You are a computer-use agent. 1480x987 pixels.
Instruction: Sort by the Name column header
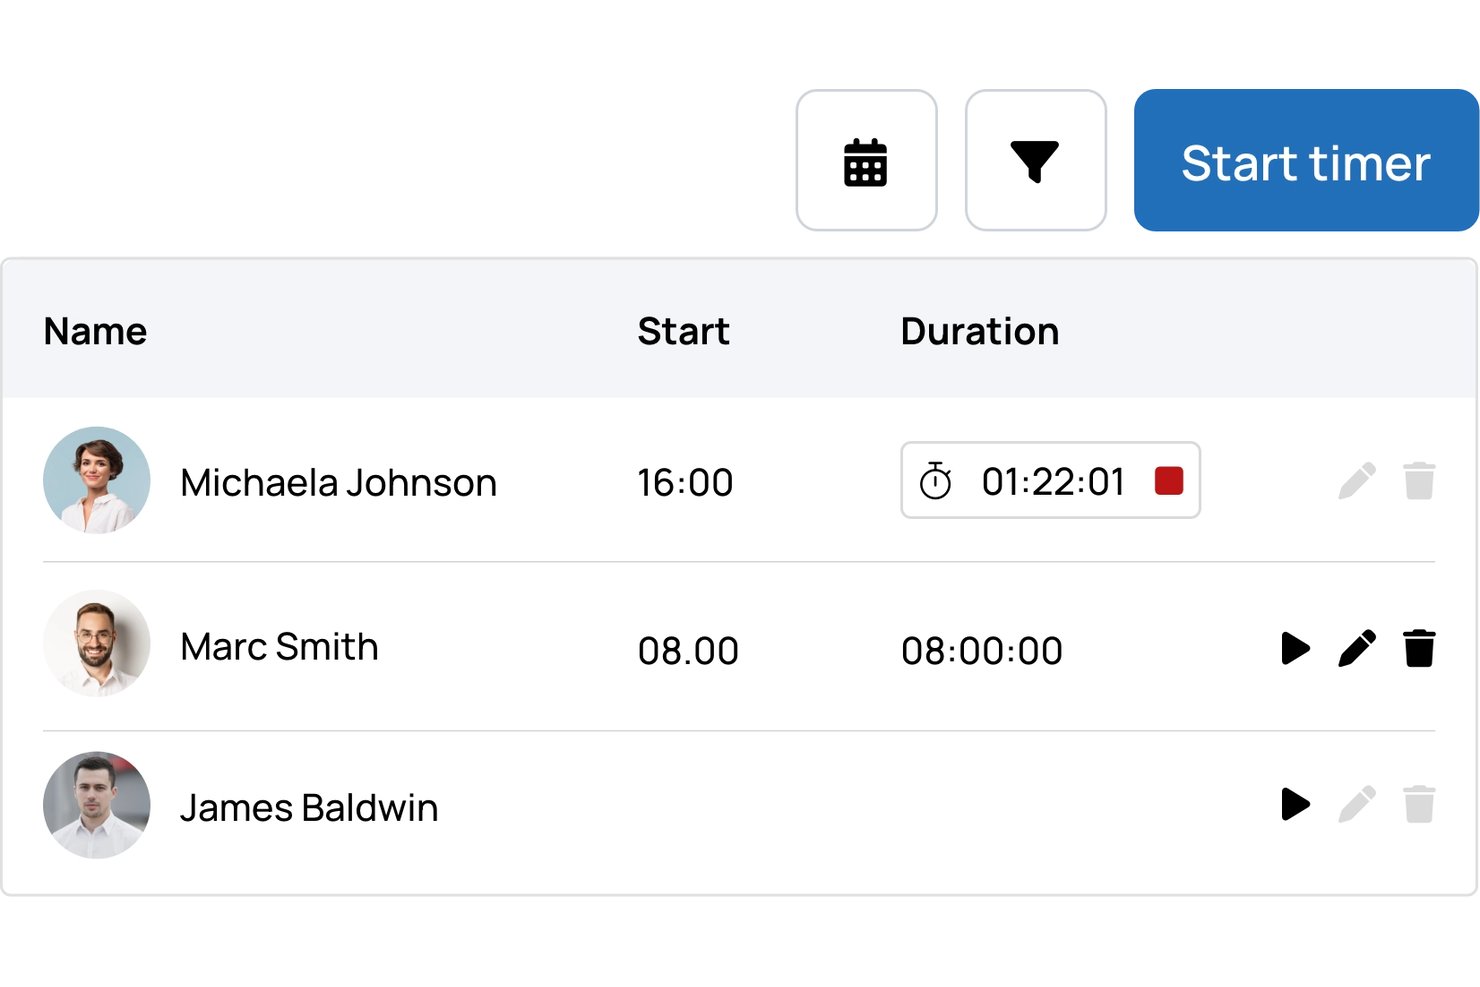(95, 331)
